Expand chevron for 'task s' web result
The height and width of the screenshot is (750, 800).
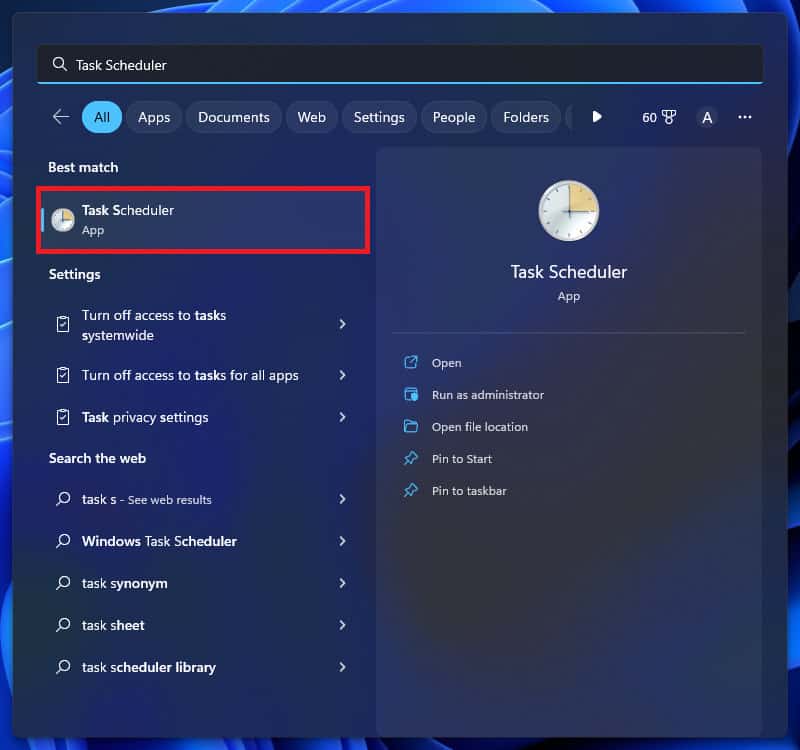[342, 499]
